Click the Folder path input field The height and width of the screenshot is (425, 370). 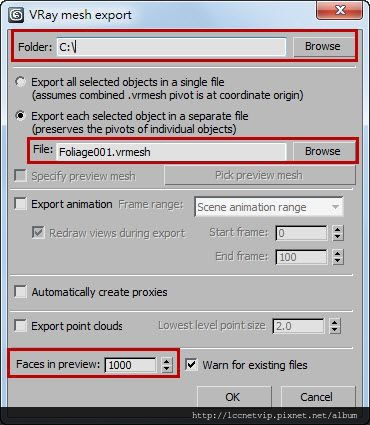pyautogui.click(x=171, y=47)
